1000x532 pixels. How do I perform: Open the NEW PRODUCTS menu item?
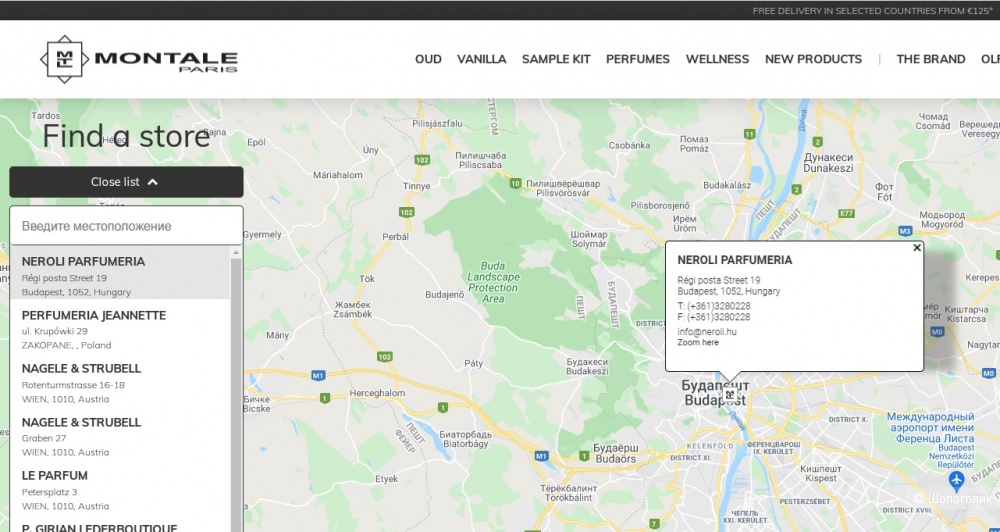813,59
